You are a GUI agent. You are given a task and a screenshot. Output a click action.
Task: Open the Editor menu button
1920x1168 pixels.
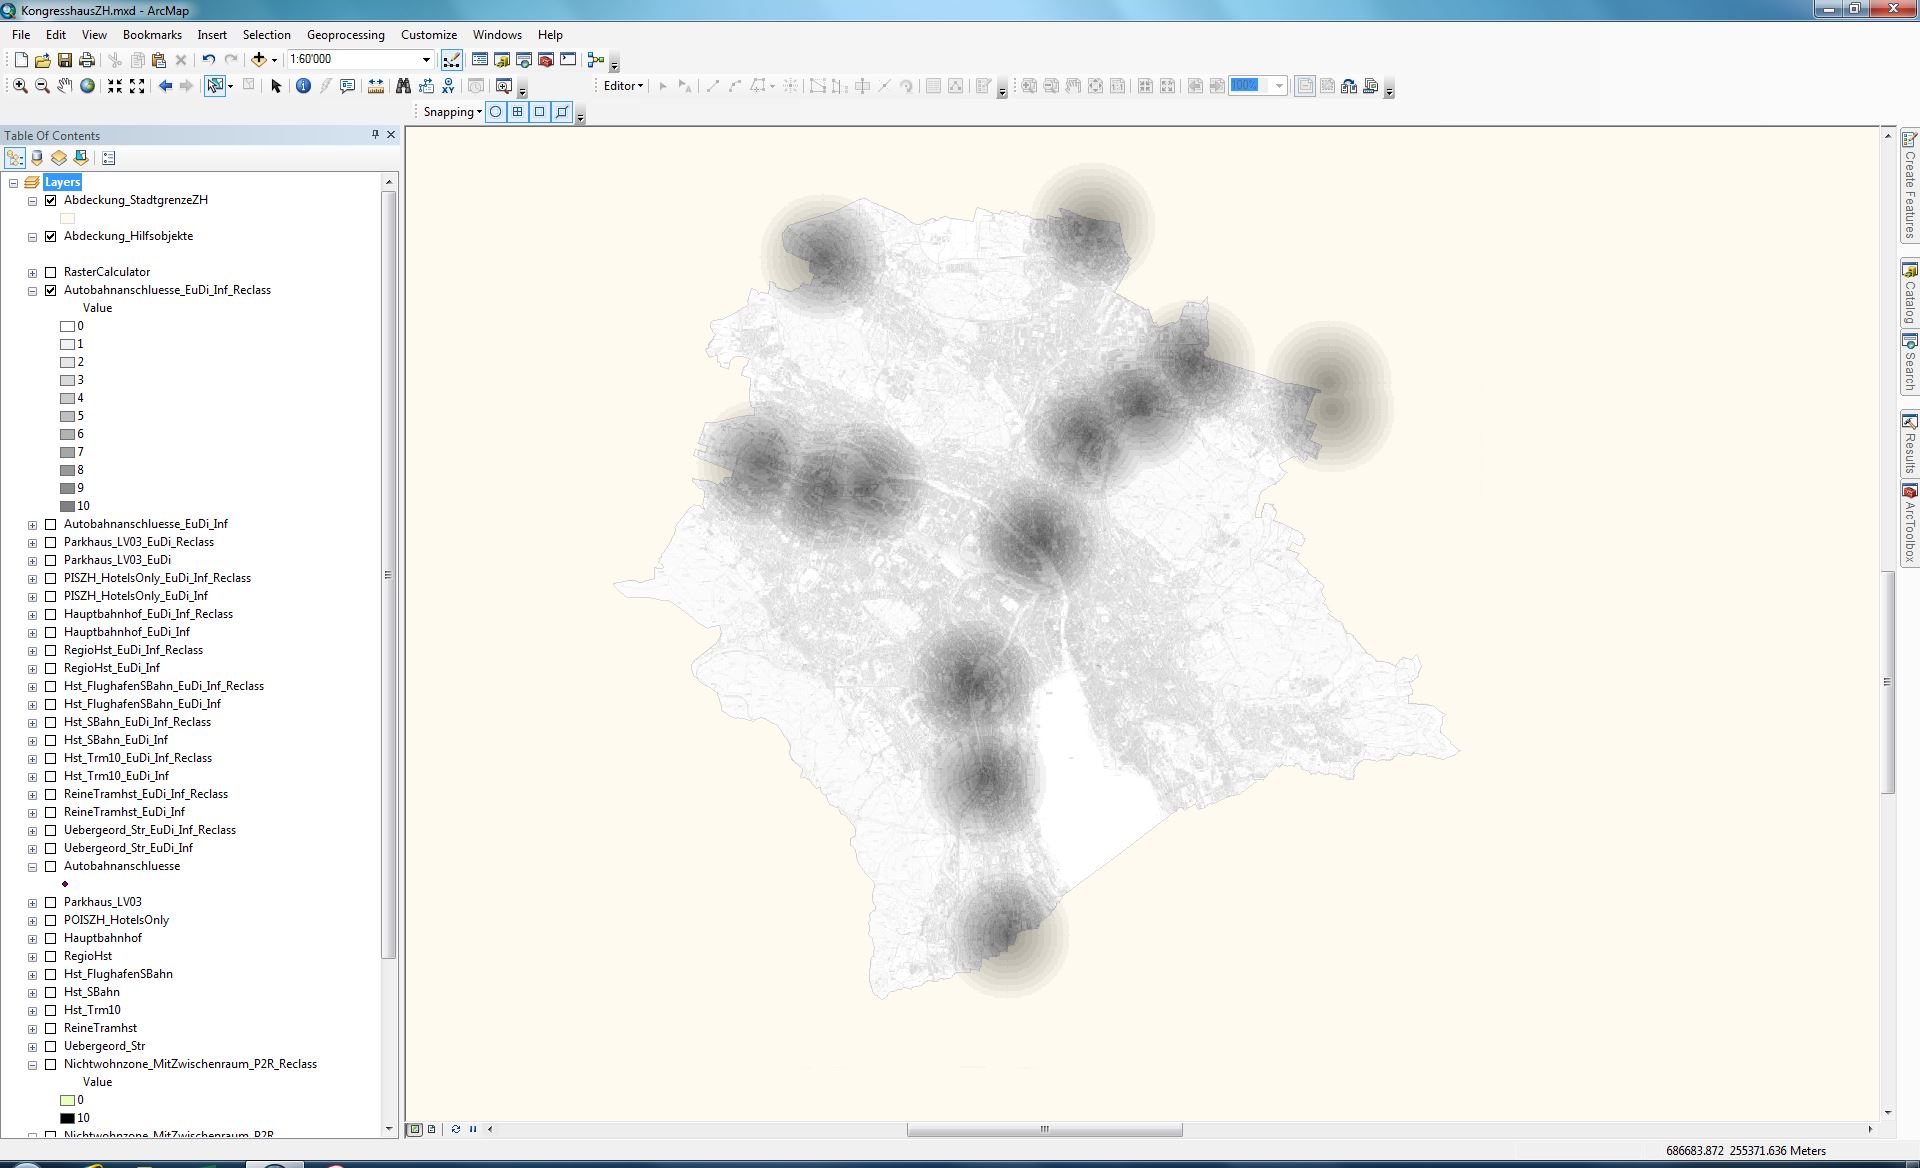[623, 86]
